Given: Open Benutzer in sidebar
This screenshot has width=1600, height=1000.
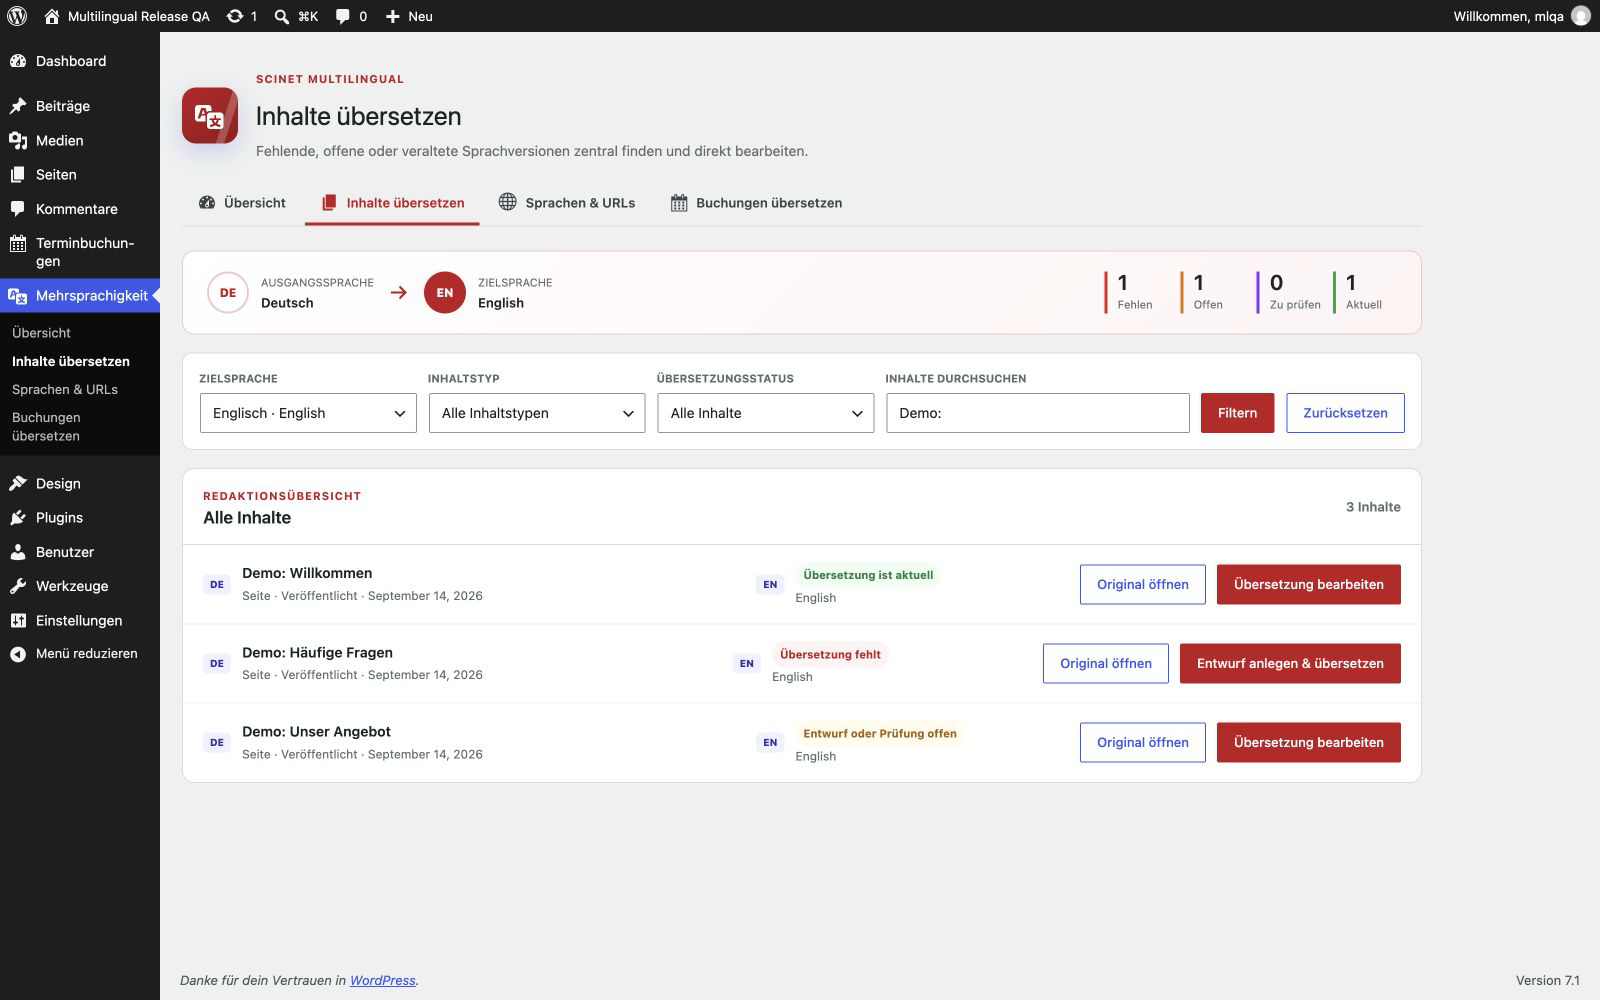Looking at the screenshot, I should tap(80, 552).
